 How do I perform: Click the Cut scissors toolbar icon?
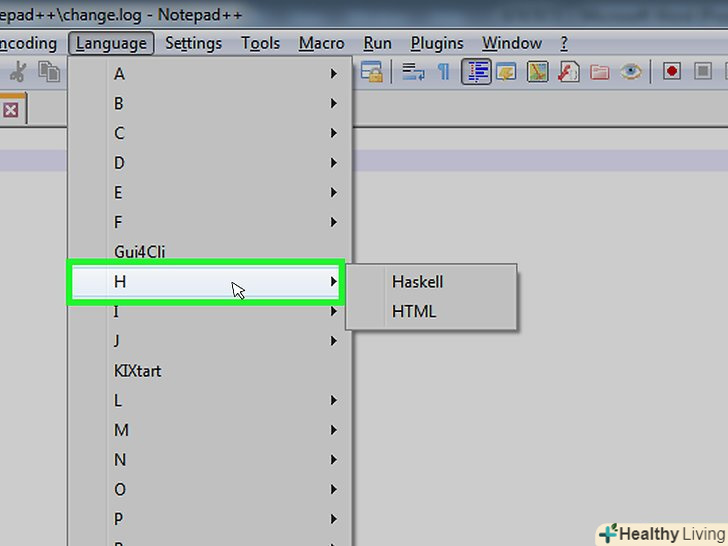click(x=18, y=72)
